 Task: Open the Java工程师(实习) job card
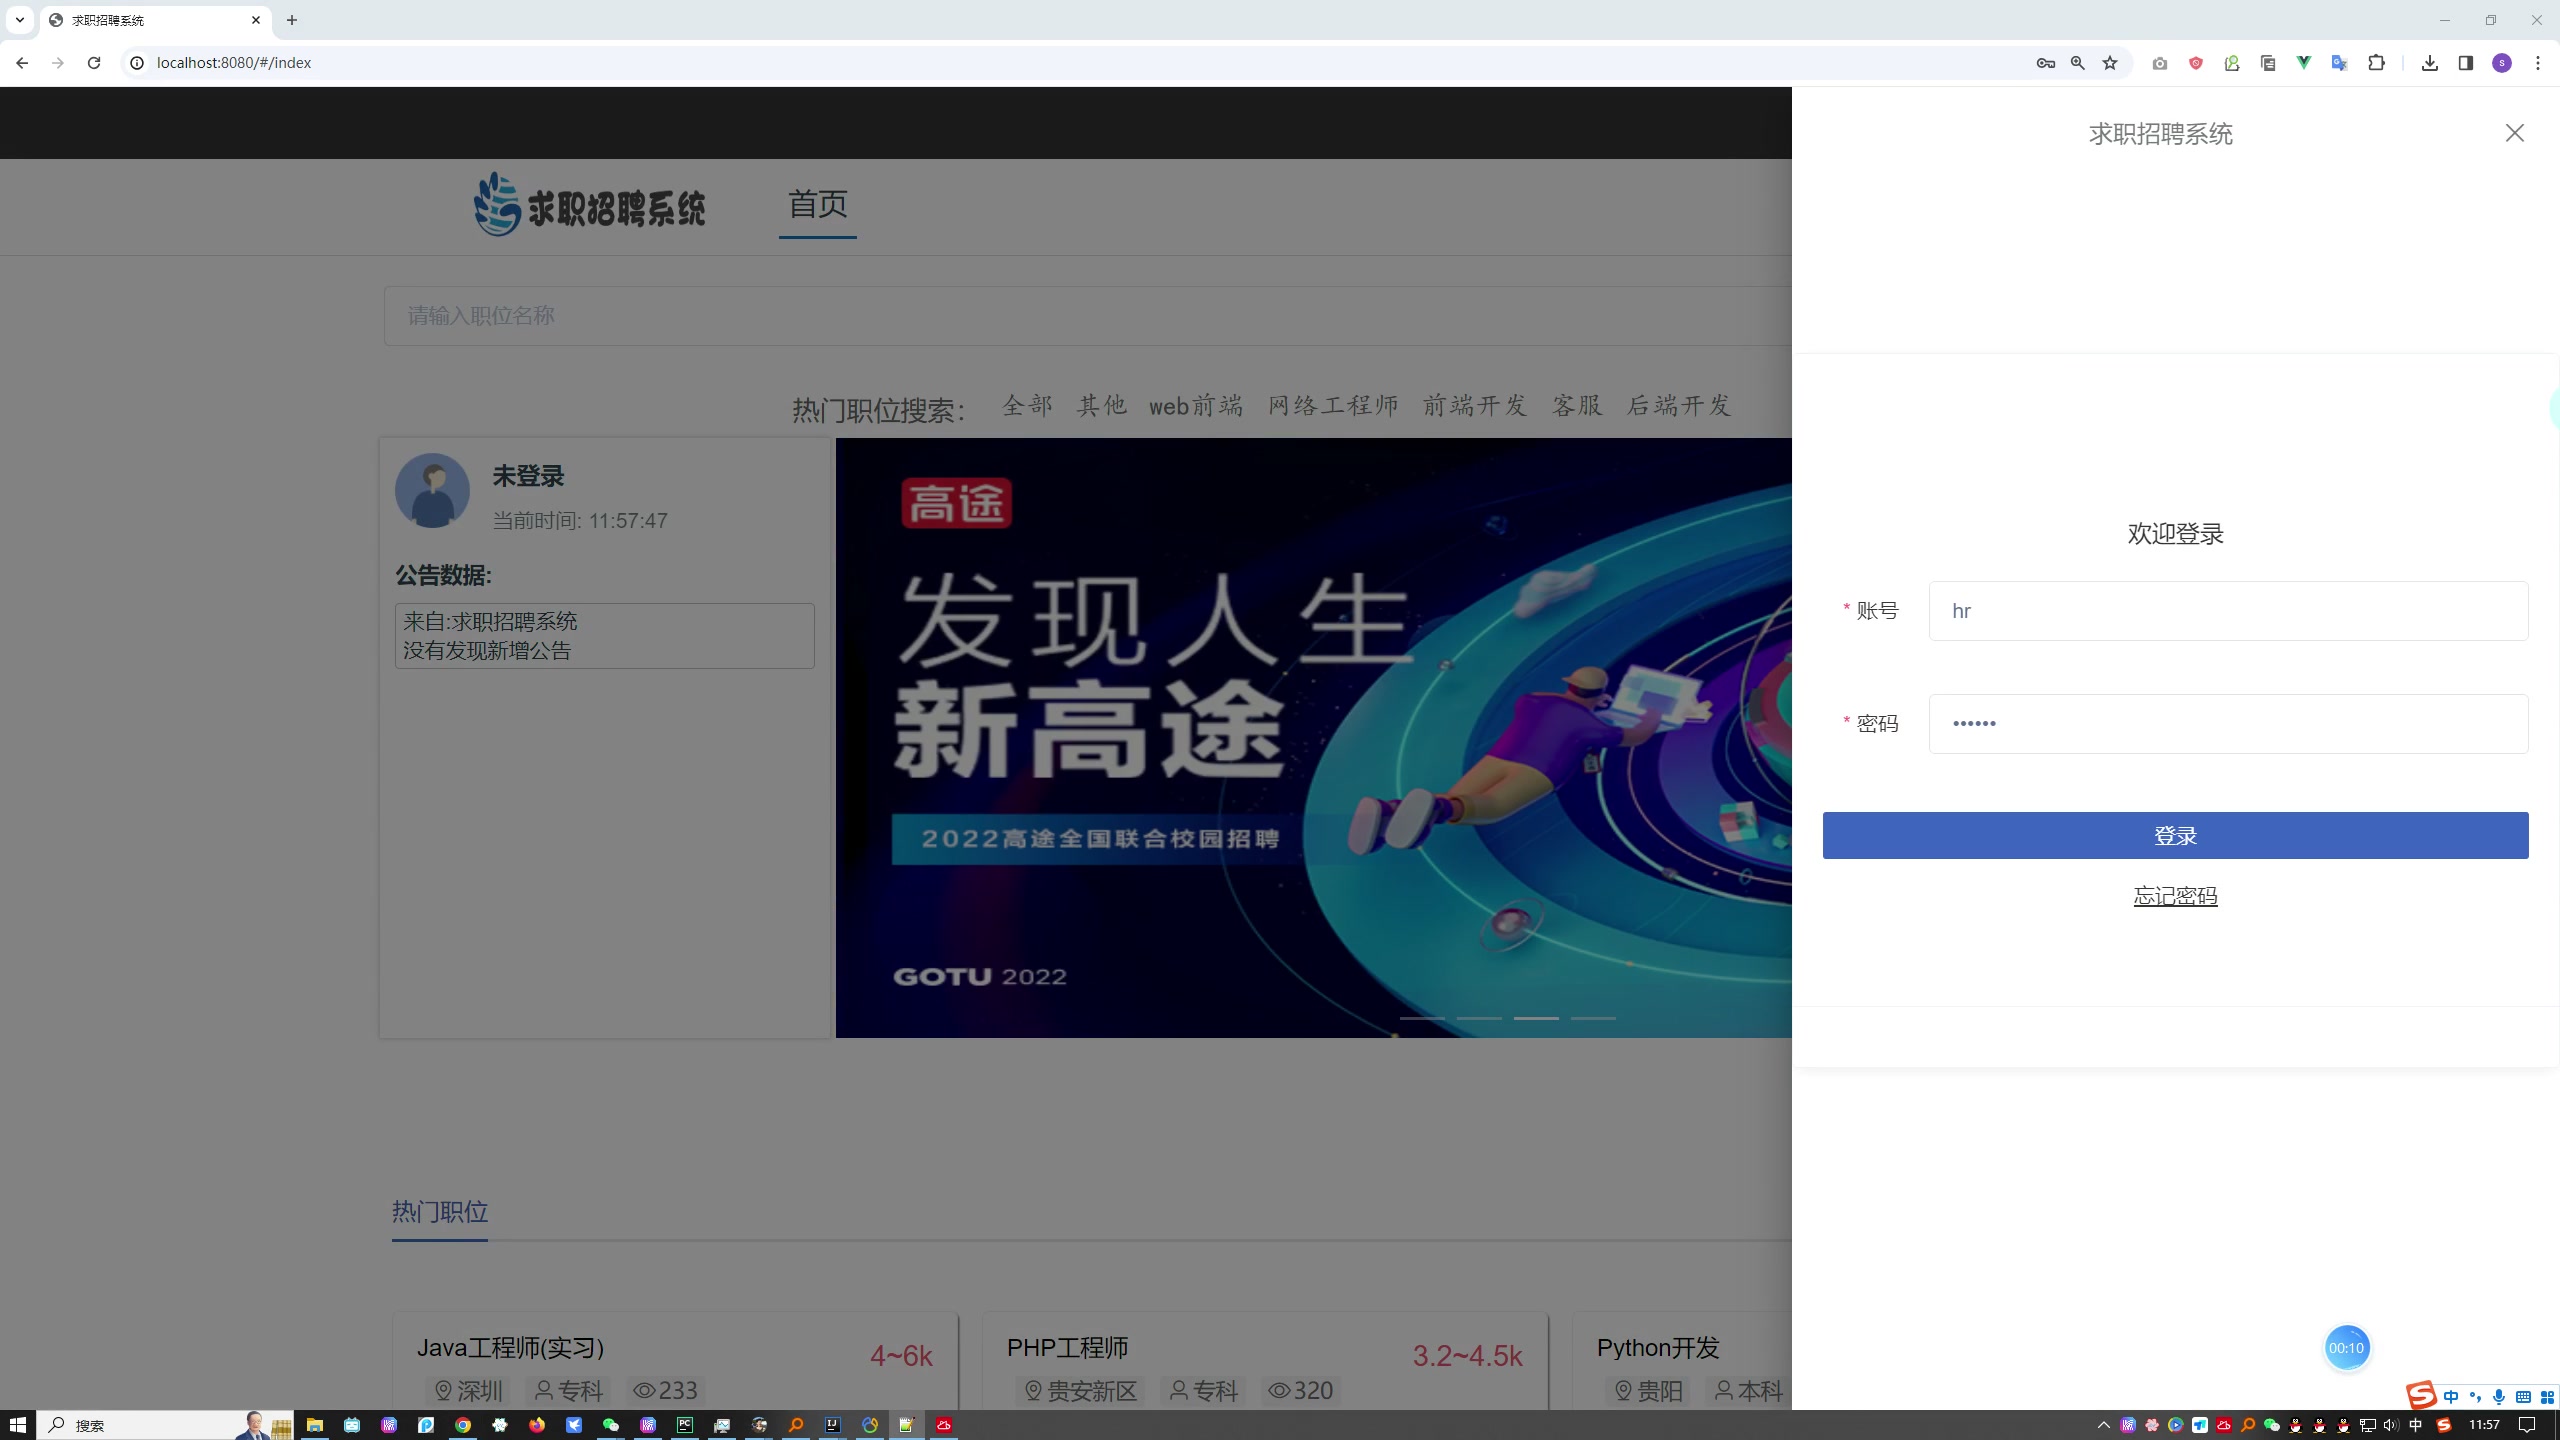(x=675, y=1362)
